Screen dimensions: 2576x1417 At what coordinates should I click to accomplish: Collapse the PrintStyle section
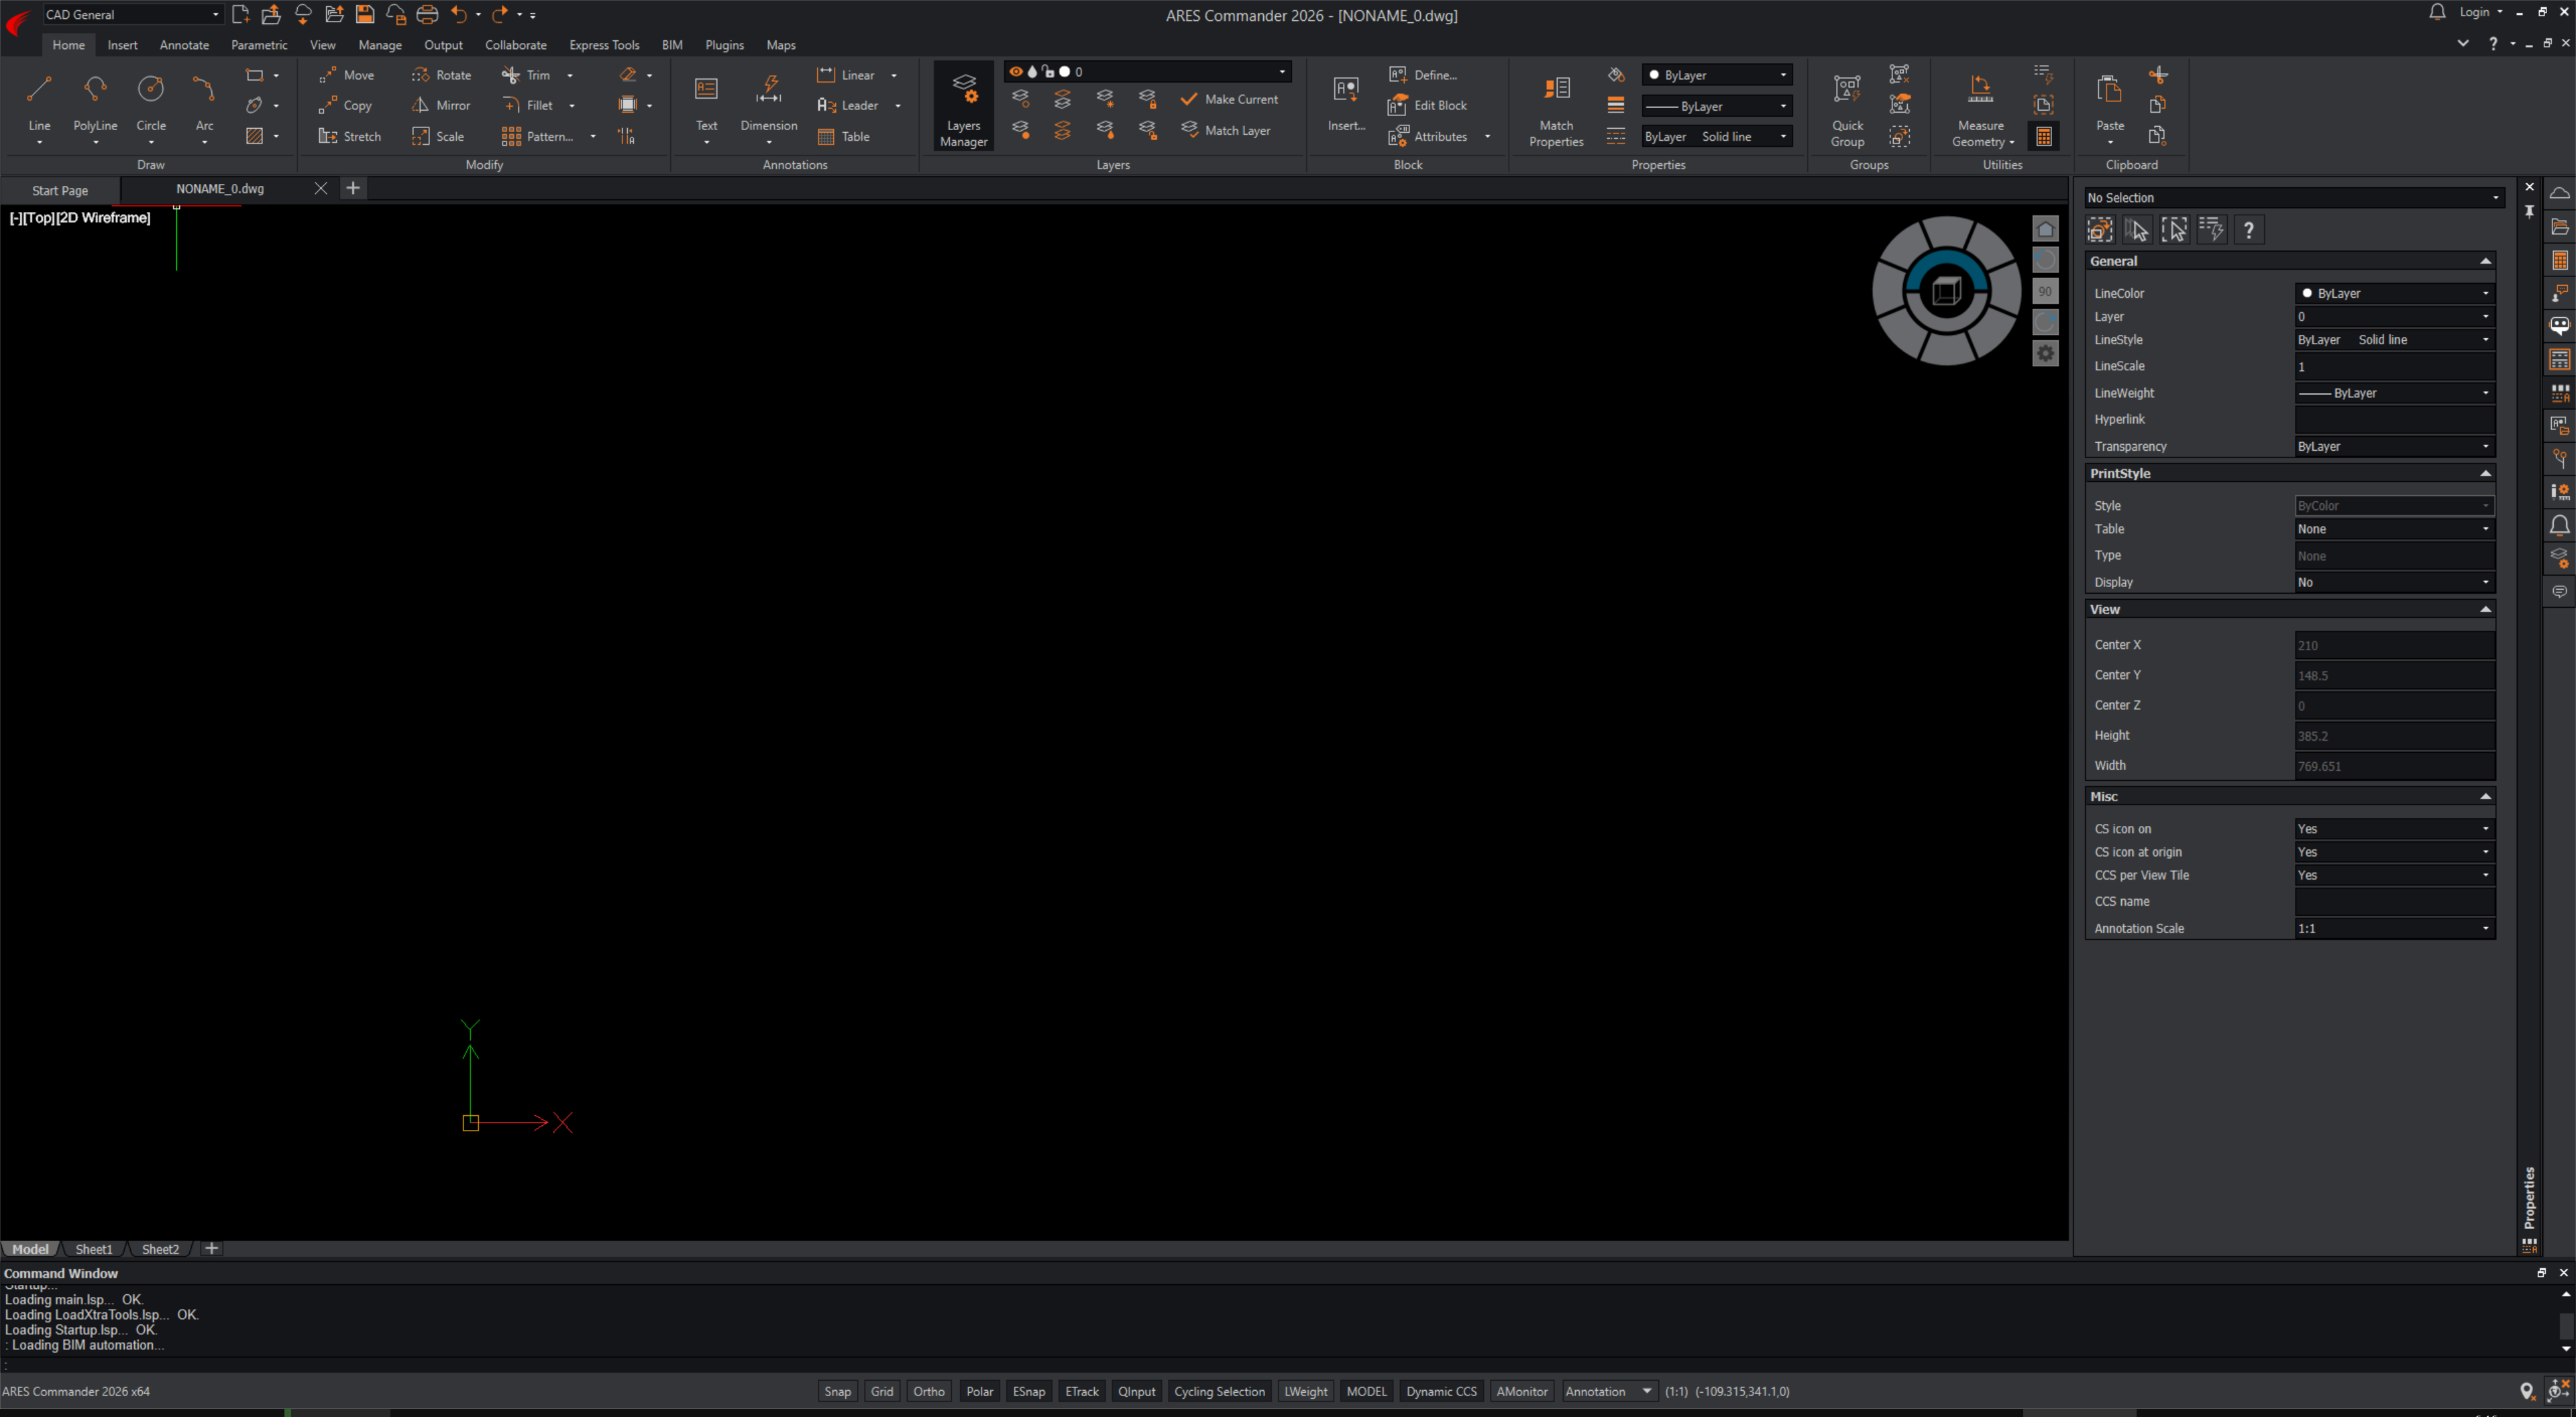click(2484, 473)
